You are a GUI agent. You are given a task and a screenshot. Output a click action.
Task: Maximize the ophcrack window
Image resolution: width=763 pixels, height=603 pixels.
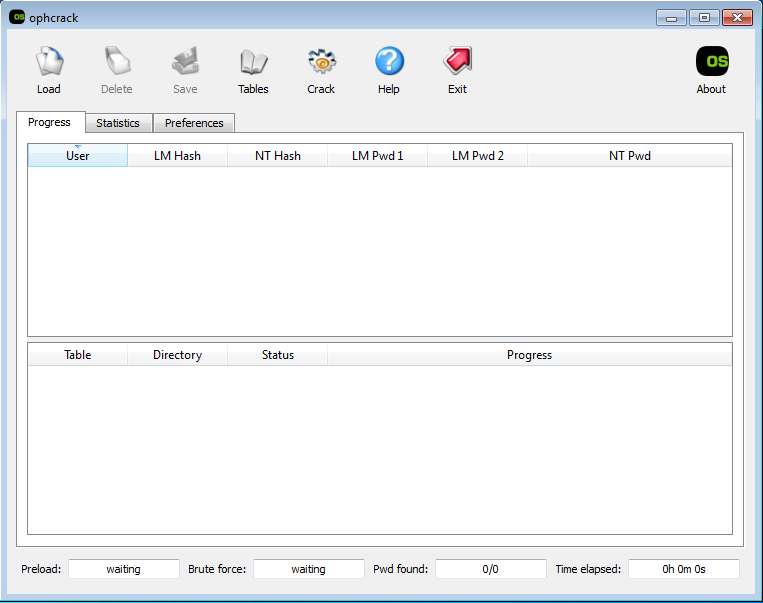[x=704, y=18]
